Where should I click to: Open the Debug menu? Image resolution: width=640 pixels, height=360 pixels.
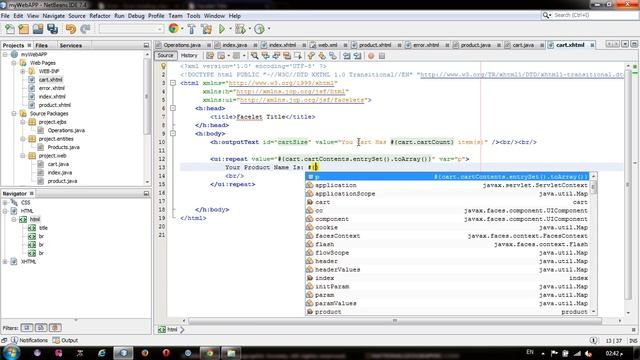[x=136, y=16]
